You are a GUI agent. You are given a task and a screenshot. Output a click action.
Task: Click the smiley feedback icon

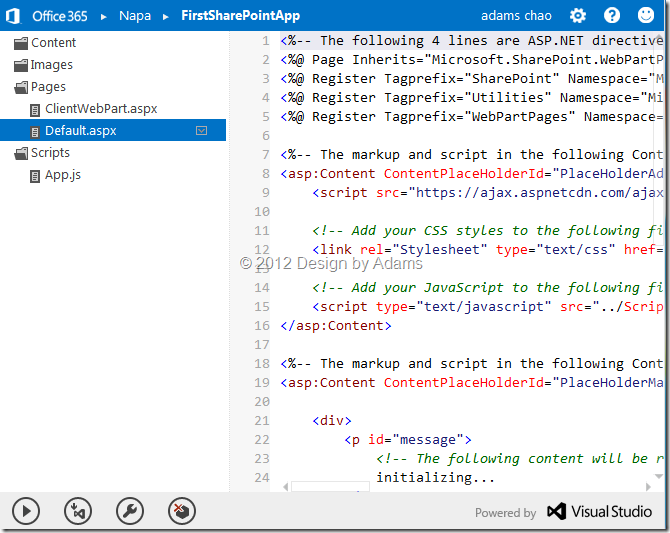click(646, 15)
